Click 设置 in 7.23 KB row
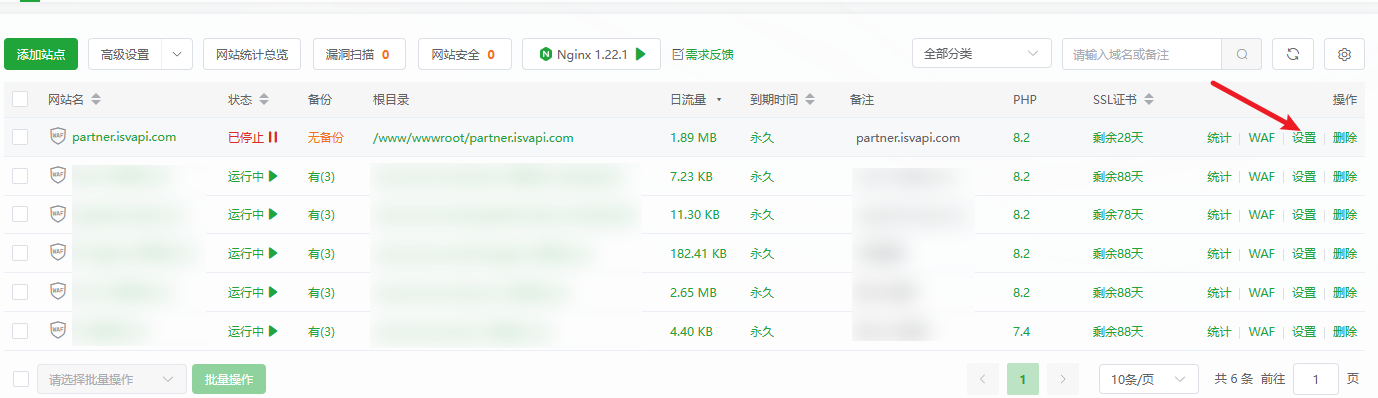1378x398 pixels. click(1304, 176)
